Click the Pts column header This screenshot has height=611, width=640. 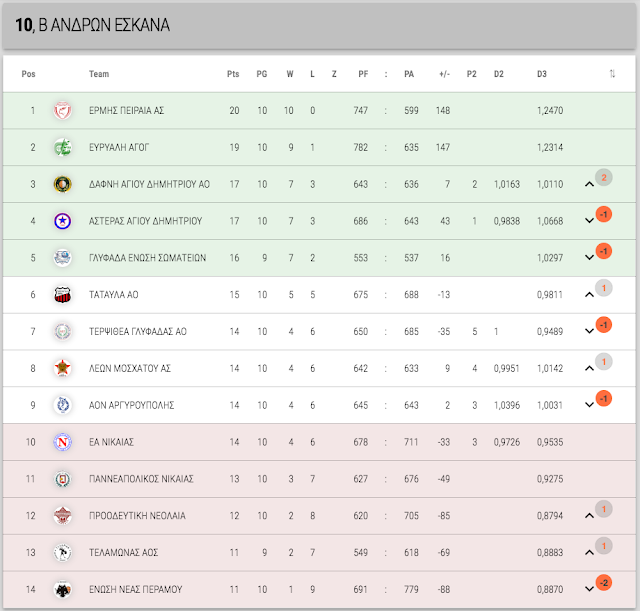click(x=233, y=74)
